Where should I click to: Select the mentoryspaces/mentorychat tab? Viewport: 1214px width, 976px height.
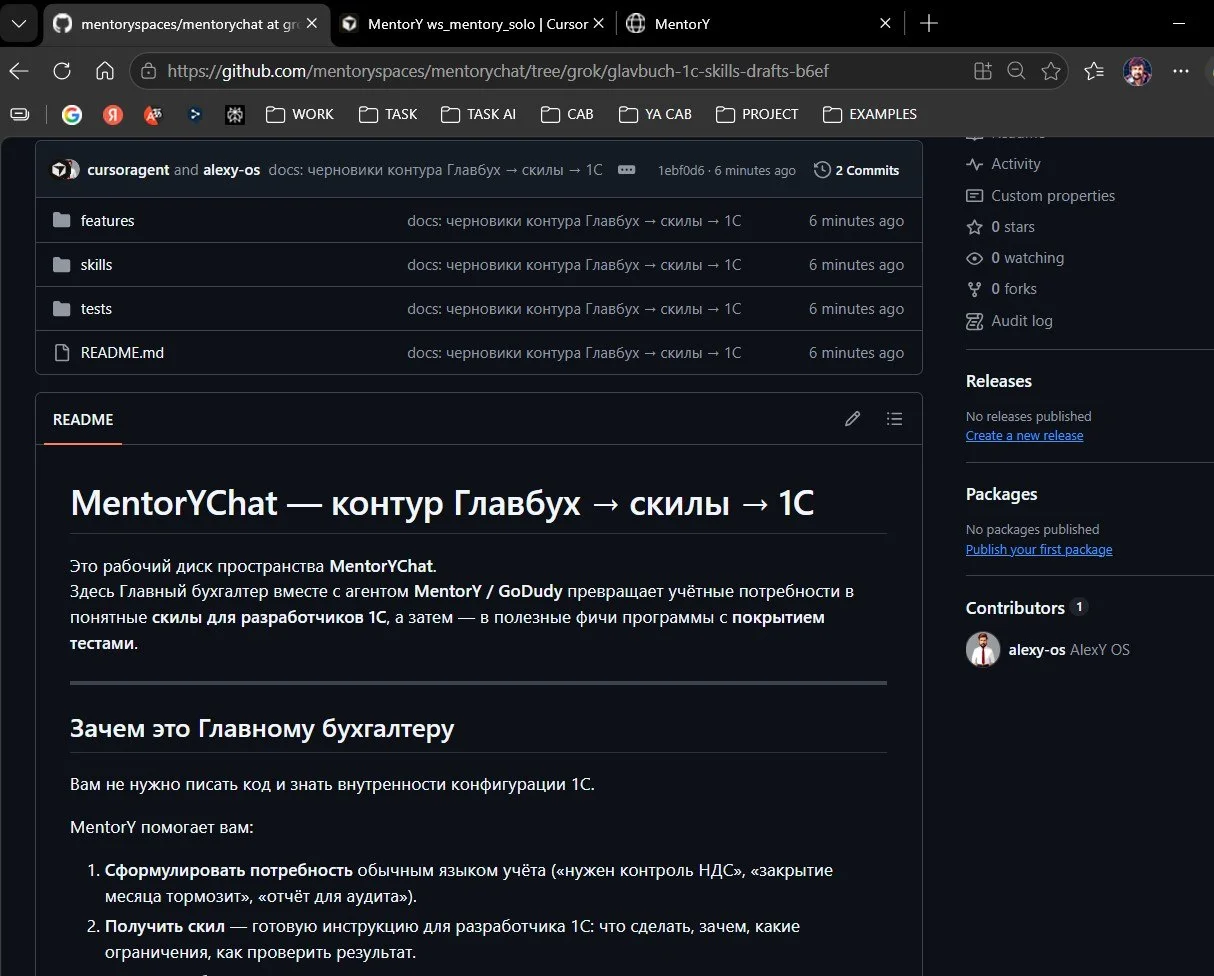click(x=185, y=24)
